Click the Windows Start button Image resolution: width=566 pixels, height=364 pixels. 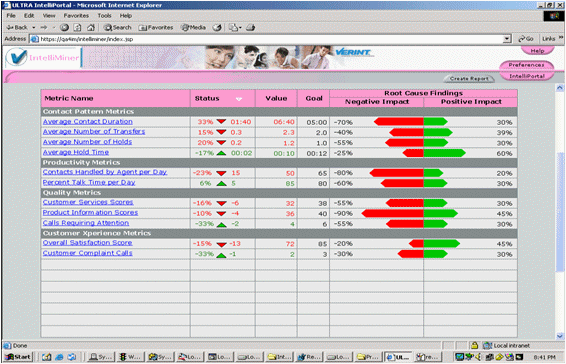(18, 357)
